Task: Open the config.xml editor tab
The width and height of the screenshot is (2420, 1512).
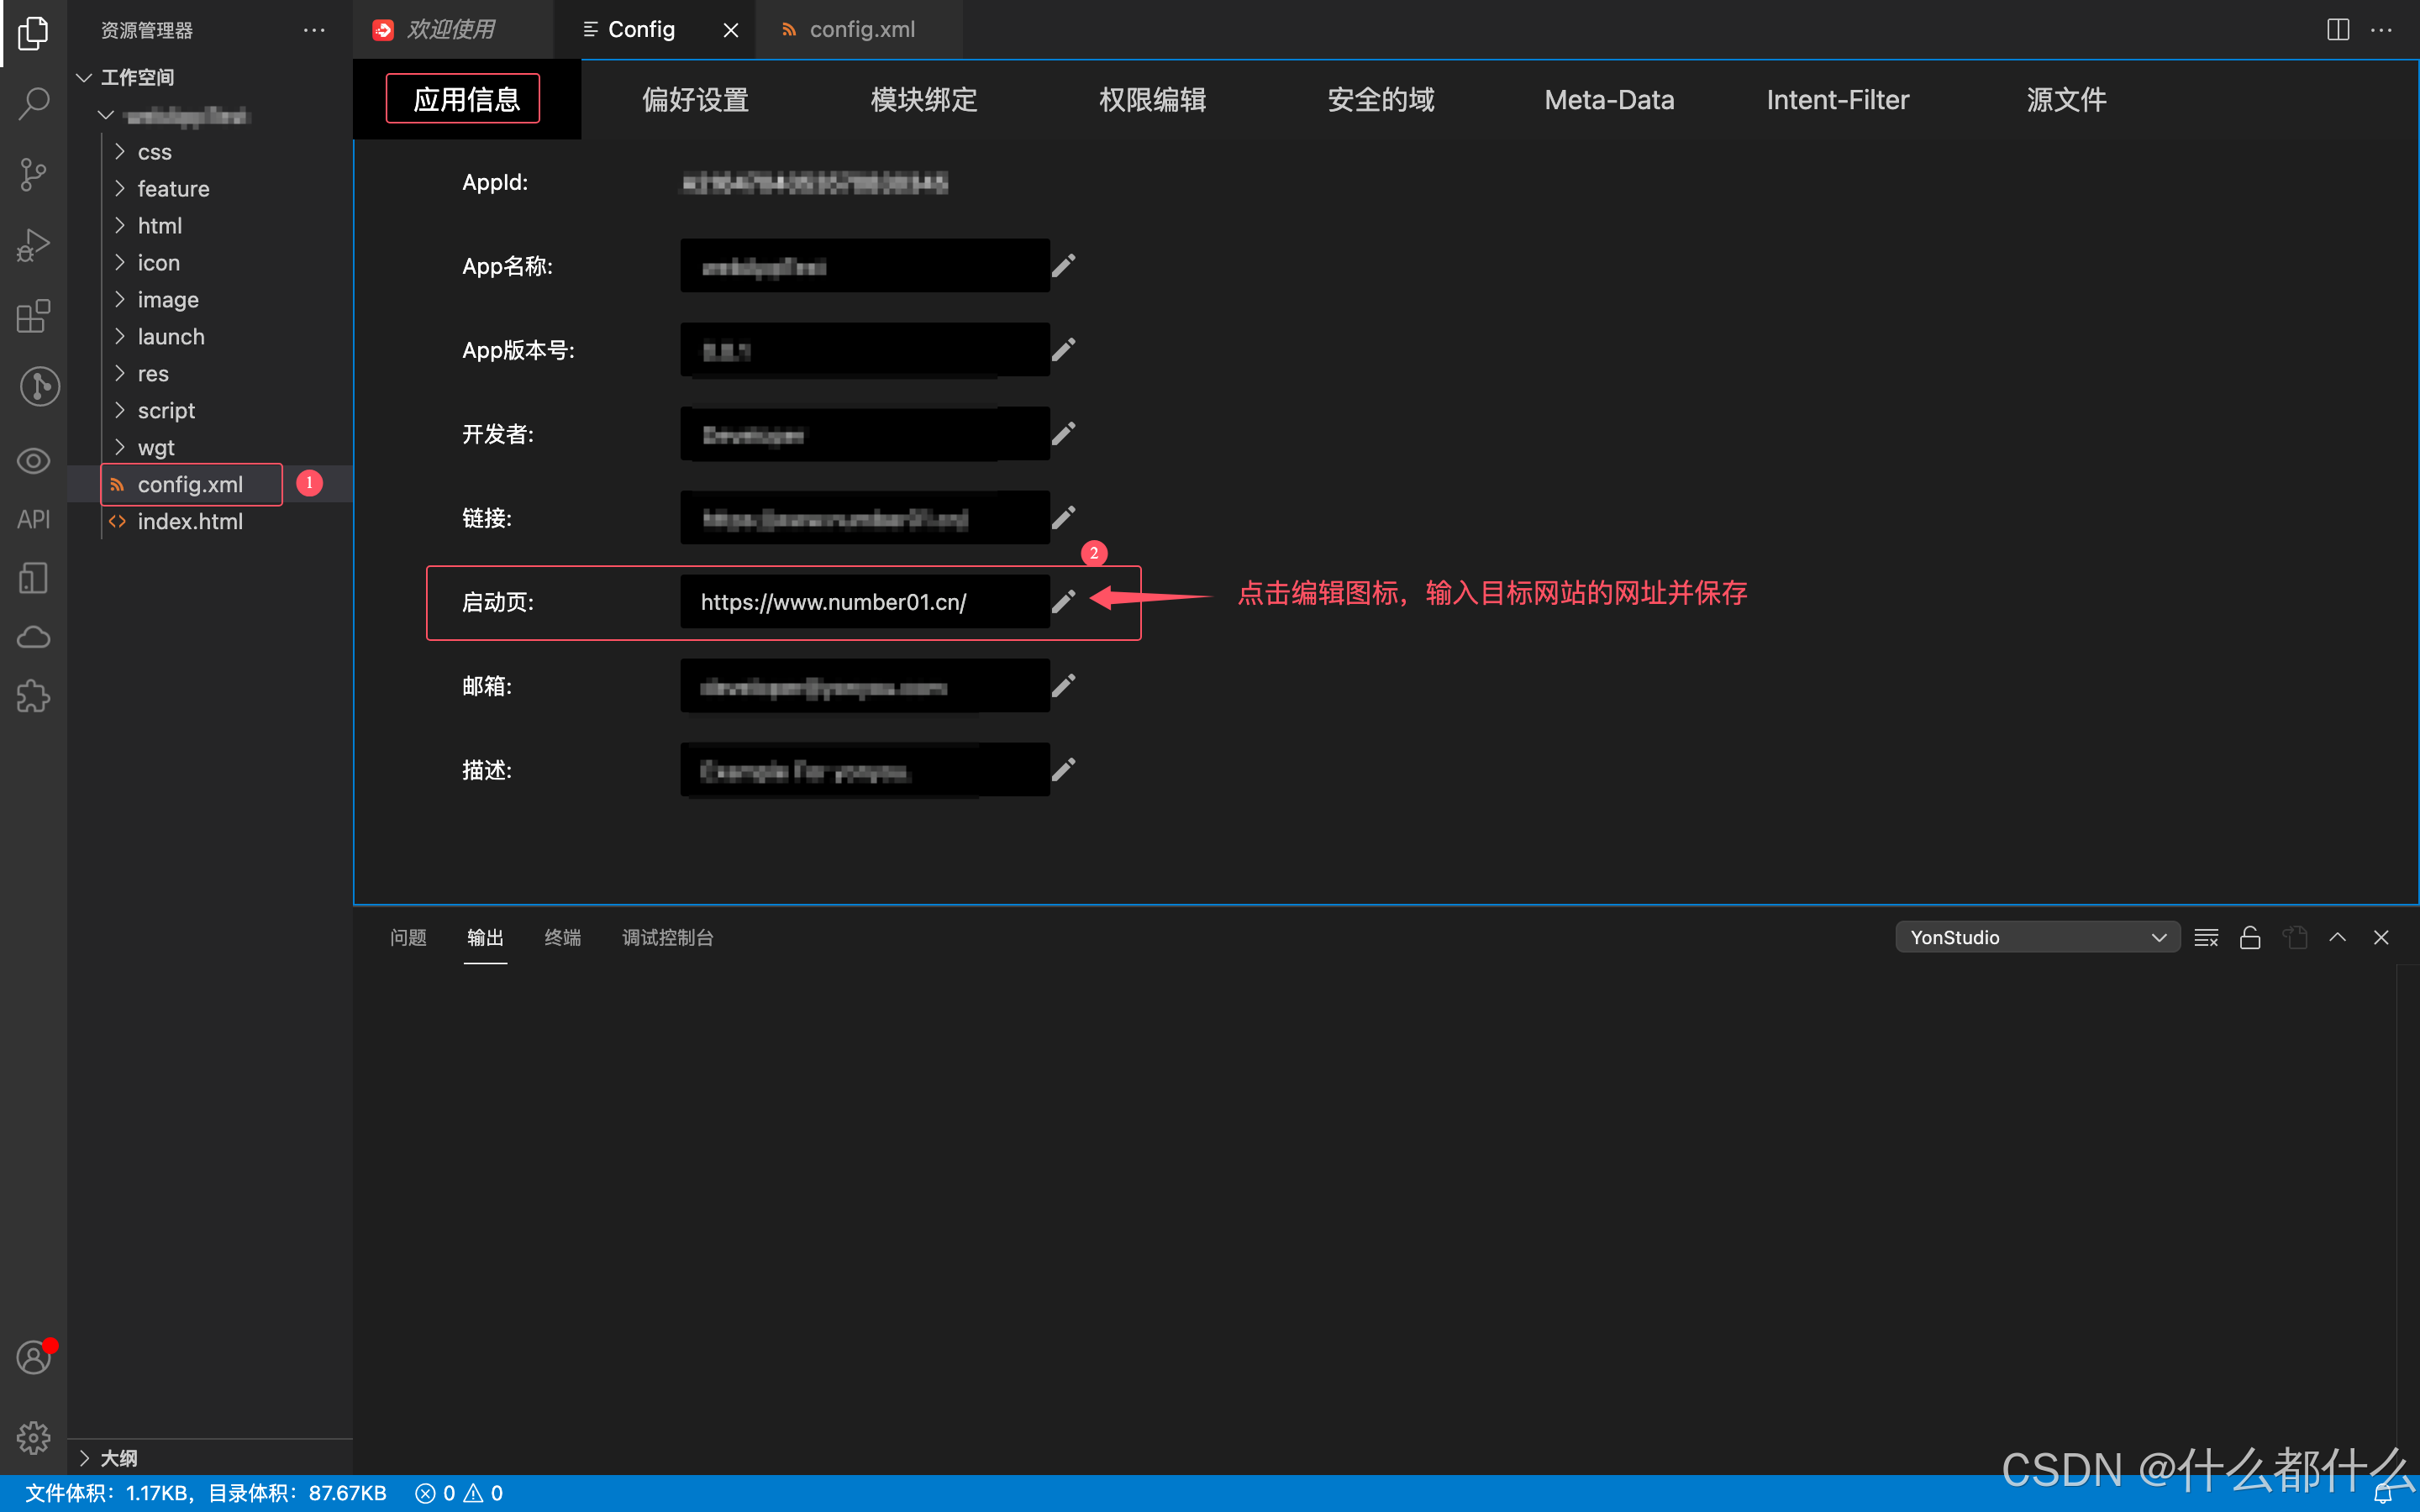Action: pos(861,30)
